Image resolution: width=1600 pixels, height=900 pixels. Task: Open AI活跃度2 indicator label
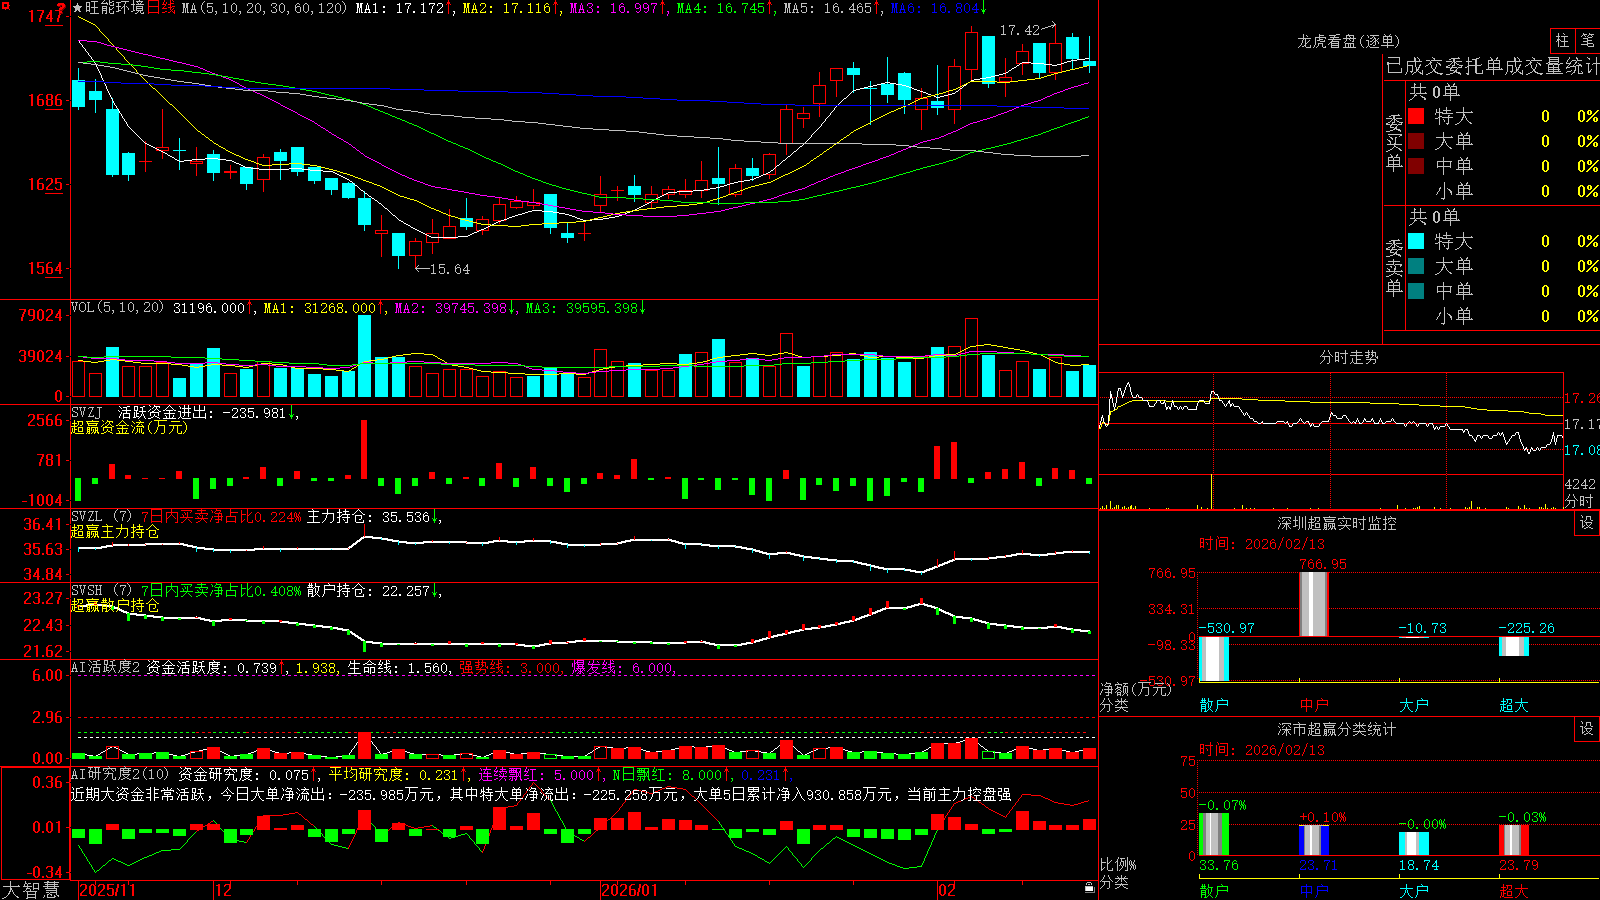pyautogui.click(x=105, y=667)
